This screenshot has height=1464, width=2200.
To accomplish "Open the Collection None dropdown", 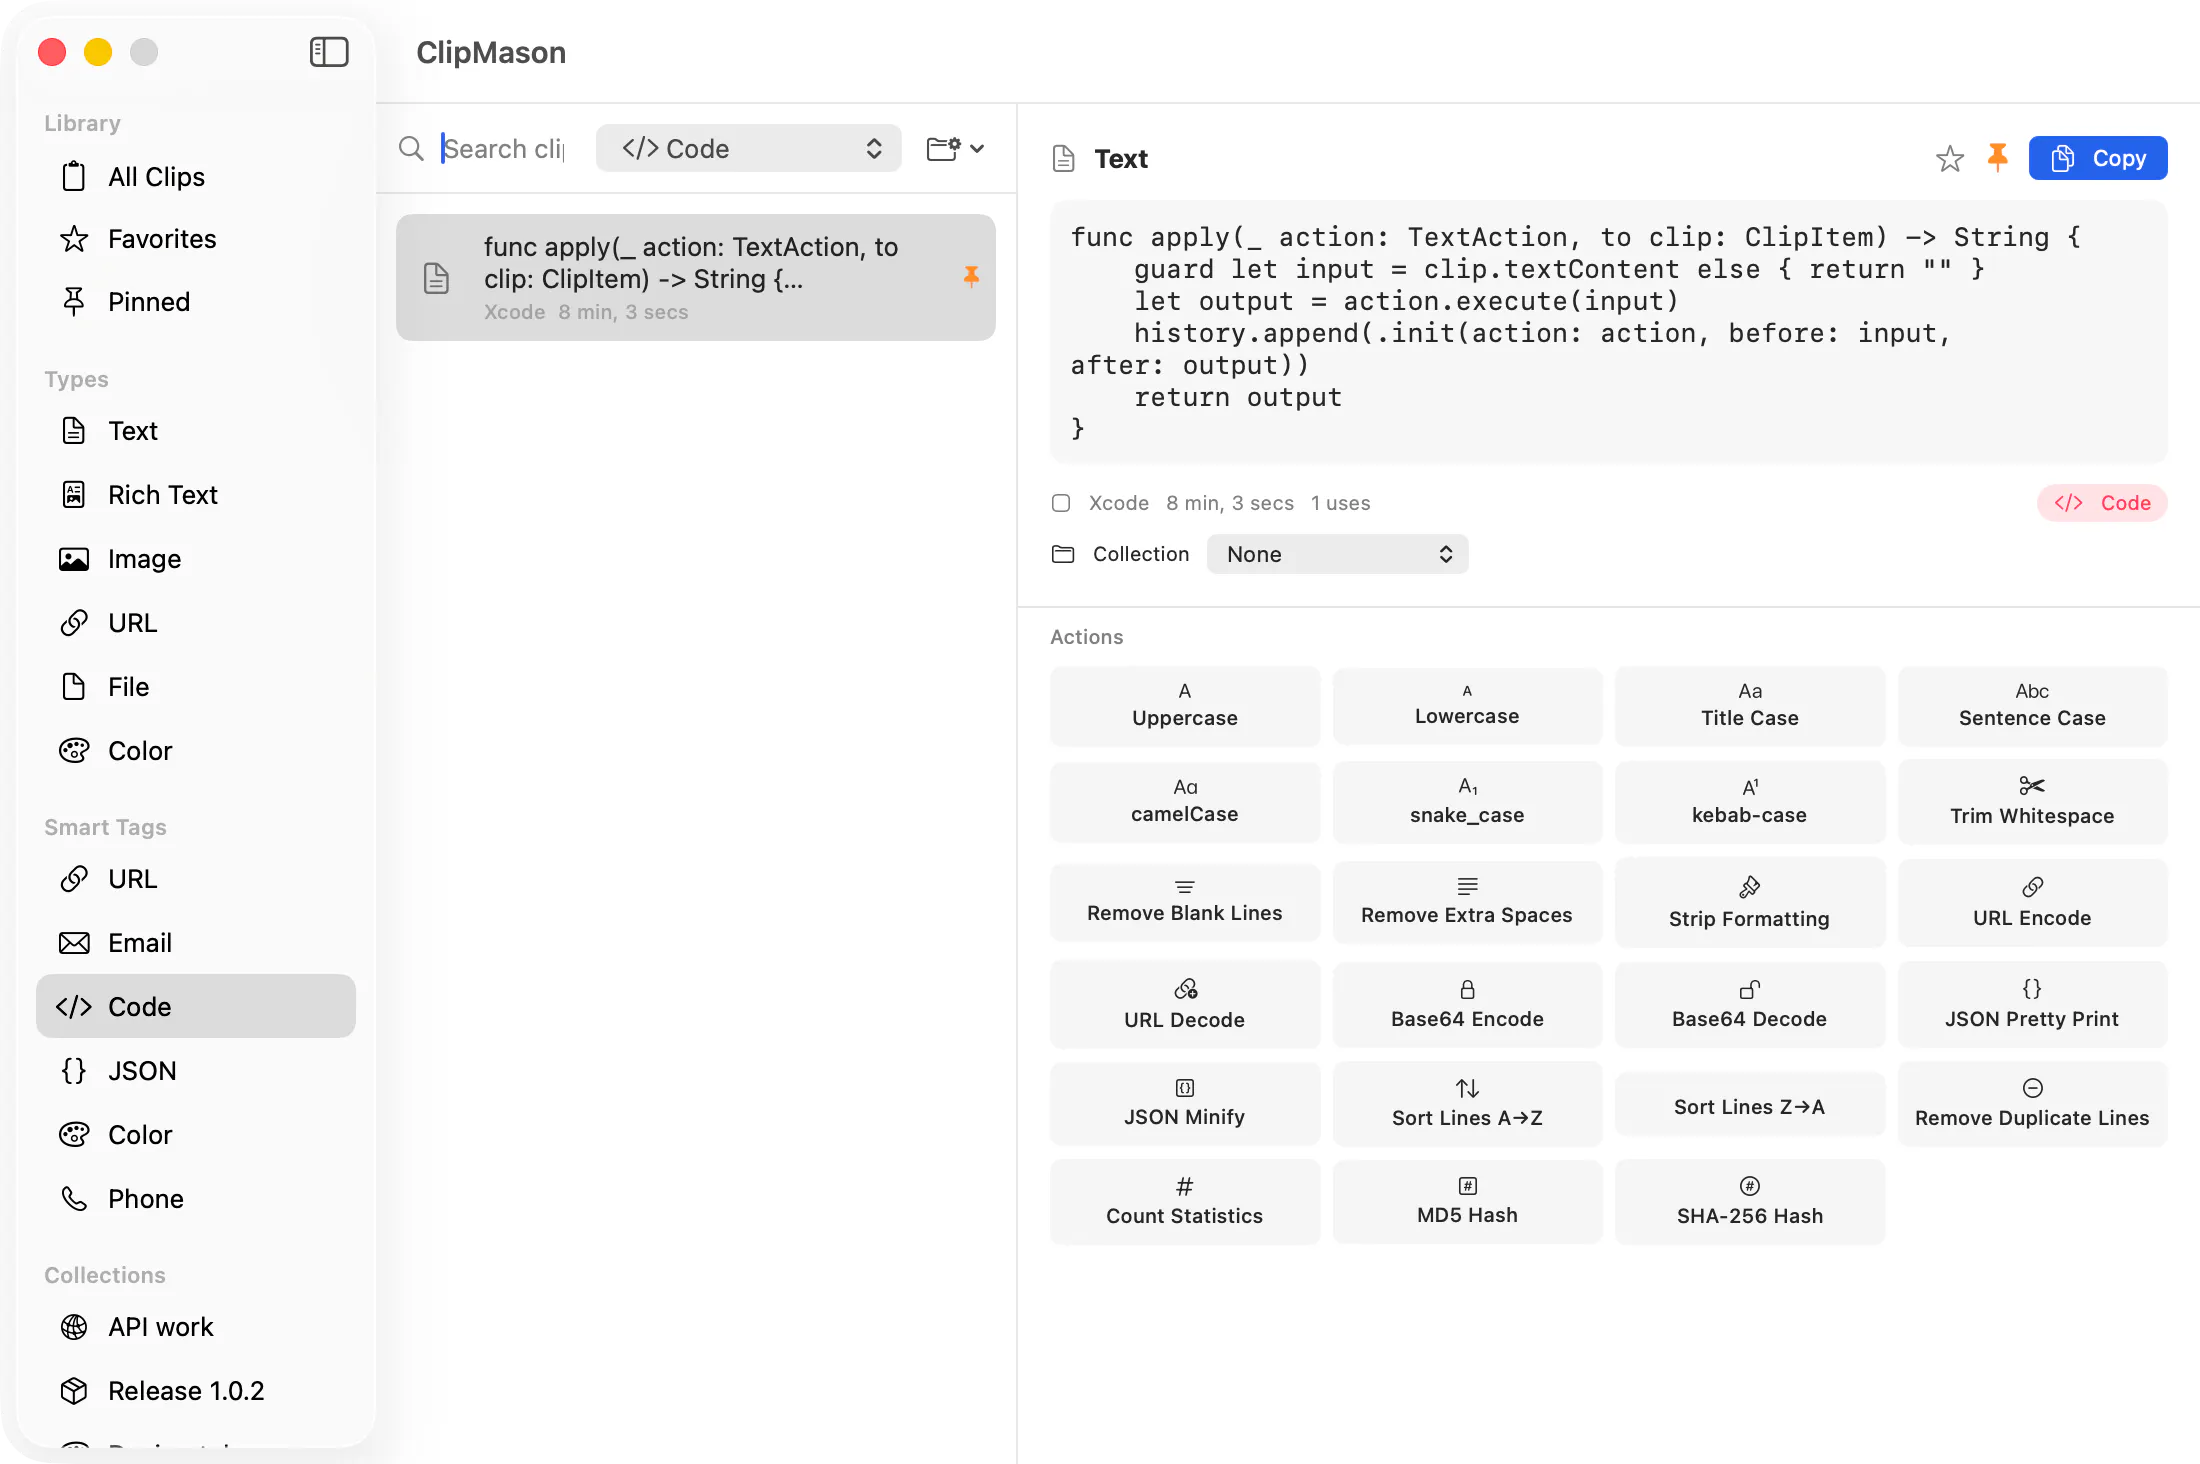I will [x=1337, y=554].
